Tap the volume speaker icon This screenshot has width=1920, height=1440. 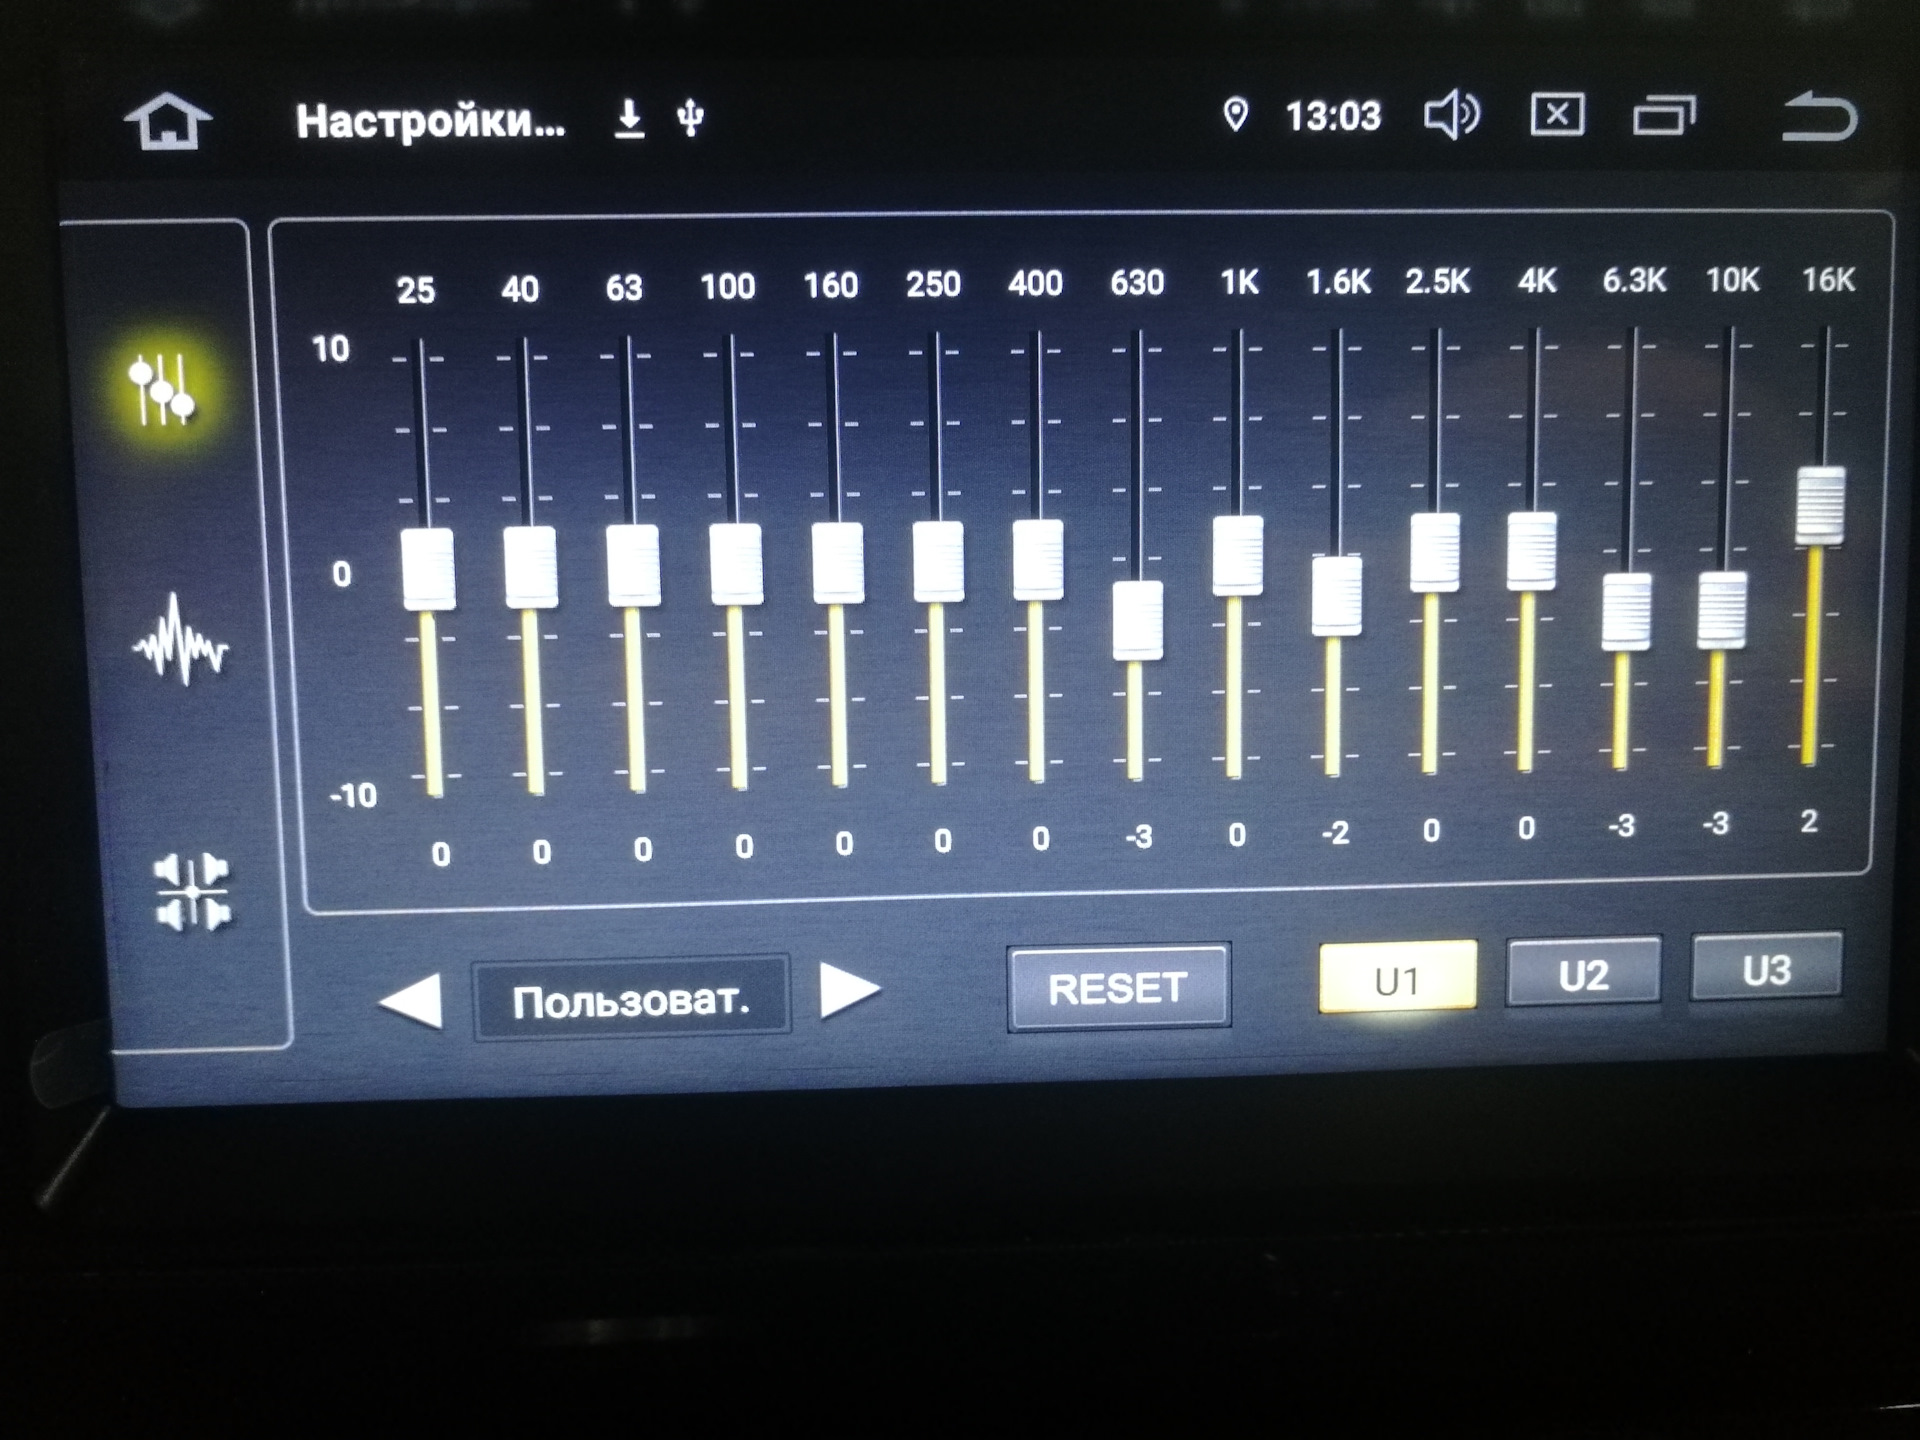click(x=1451, y=116)
